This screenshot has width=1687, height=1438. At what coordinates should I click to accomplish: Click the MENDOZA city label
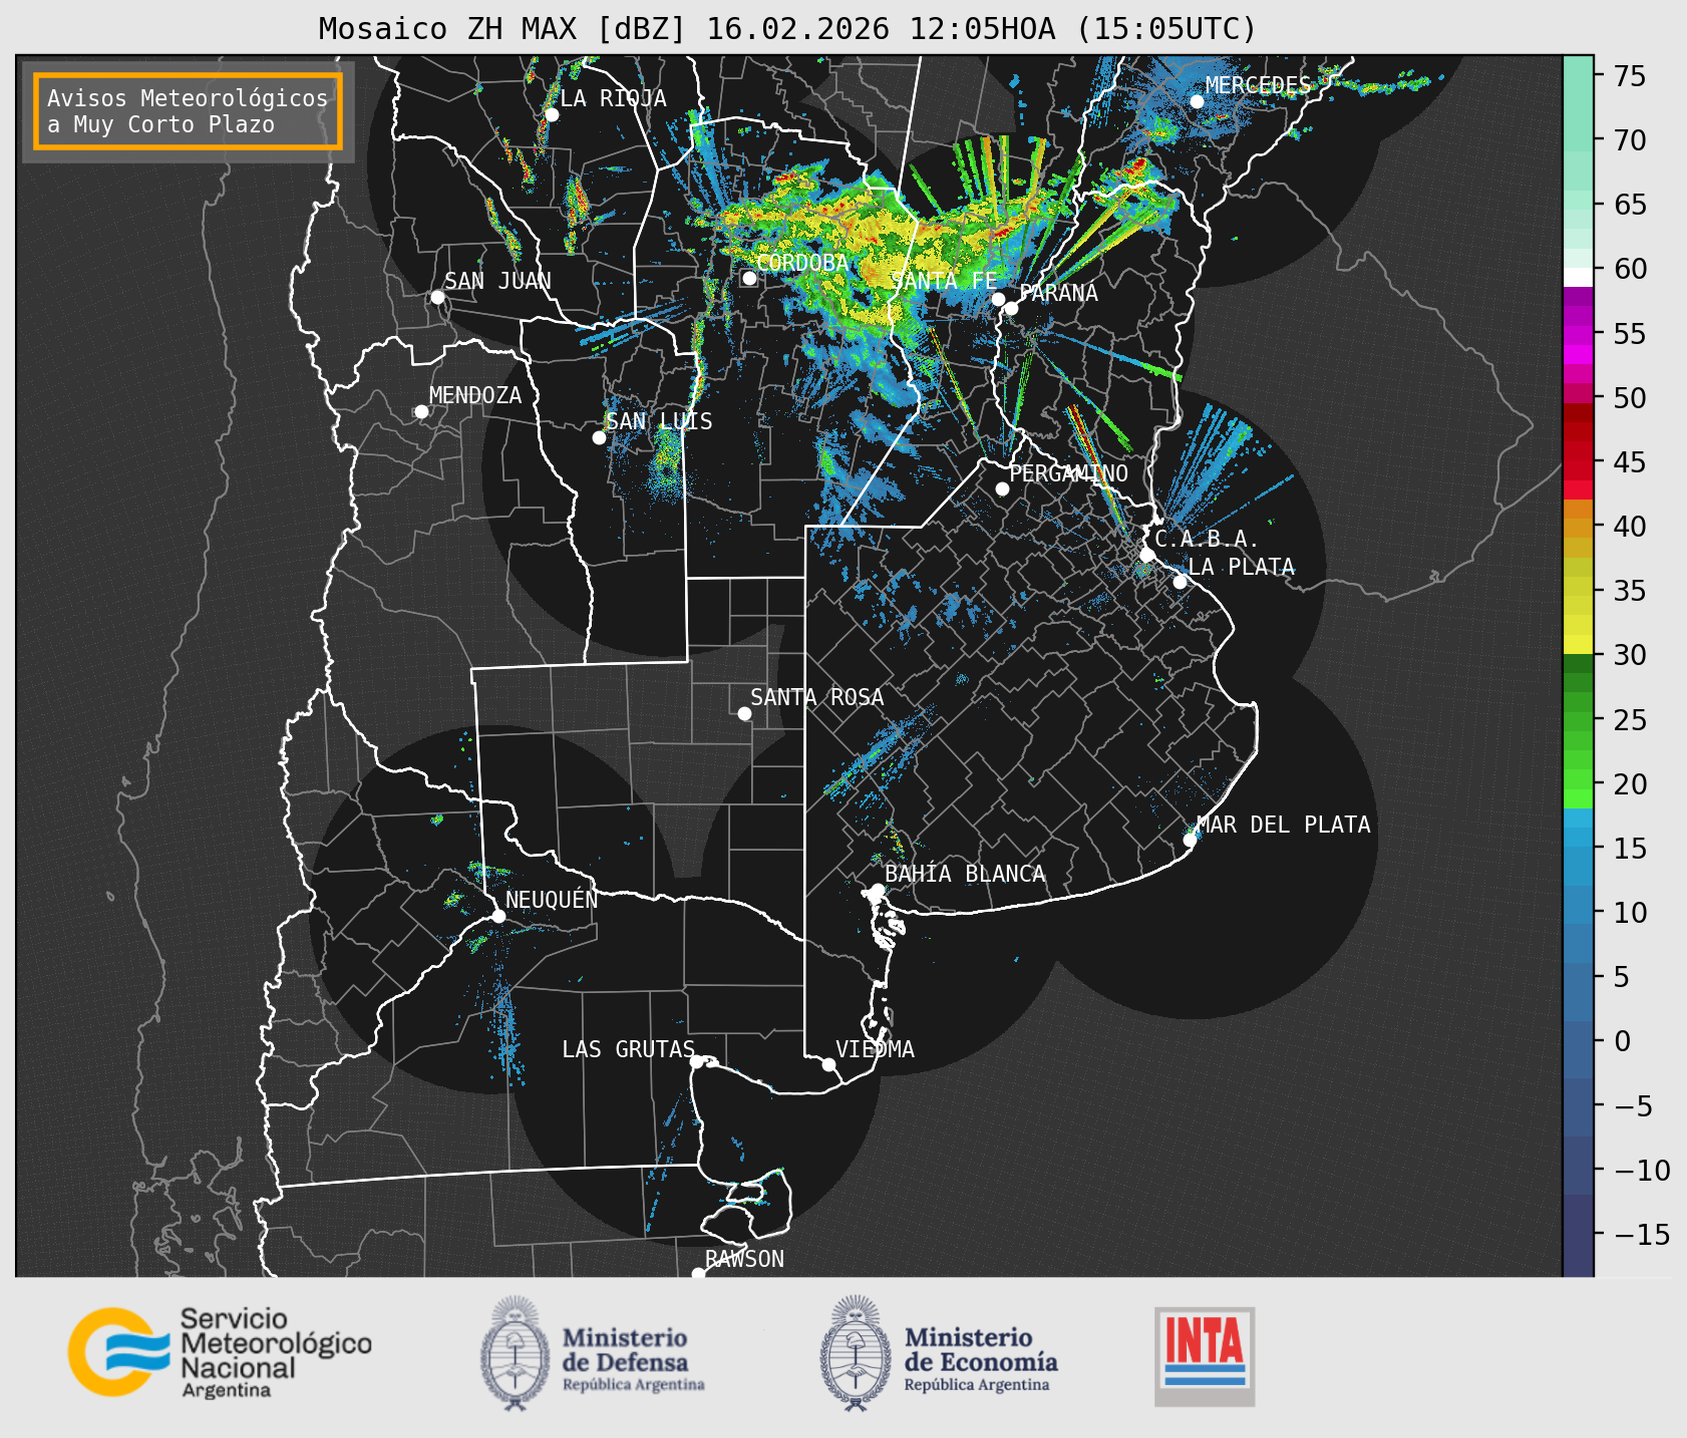click(x=475, y=395)
